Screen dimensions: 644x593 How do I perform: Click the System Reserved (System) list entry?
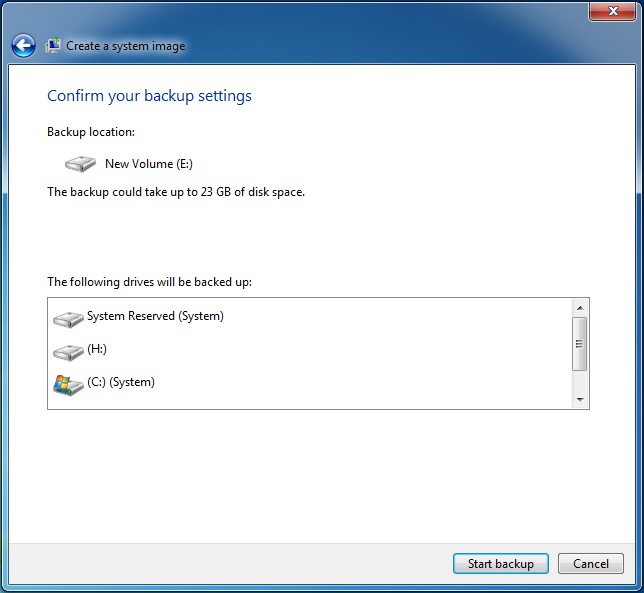coord(155,316)
